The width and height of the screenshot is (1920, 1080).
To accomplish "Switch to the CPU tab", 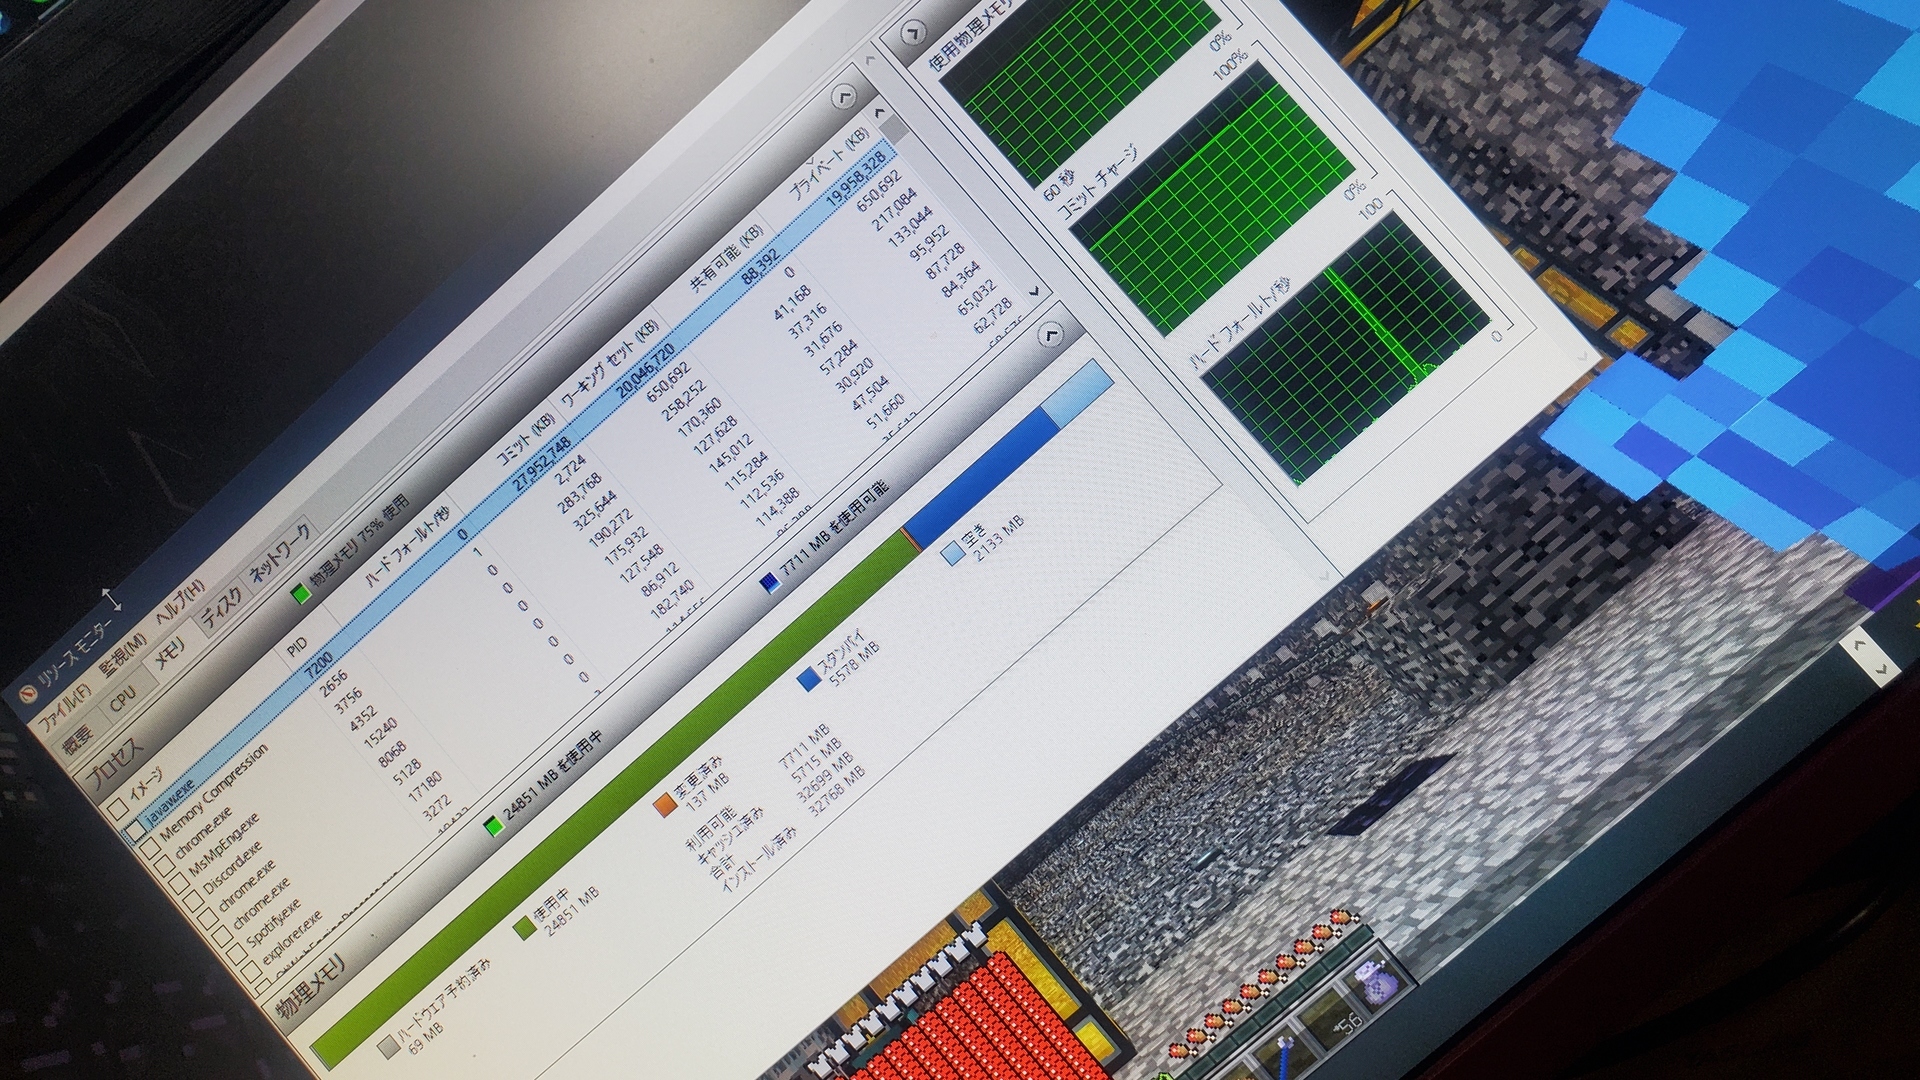I will (124, 696).
